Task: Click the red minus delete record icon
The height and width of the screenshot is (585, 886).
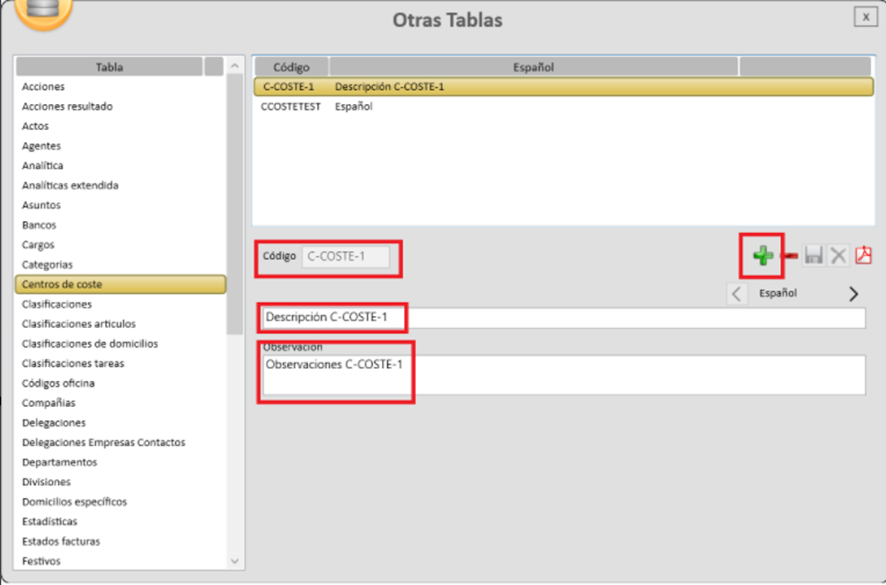Action: coord(790,256)
